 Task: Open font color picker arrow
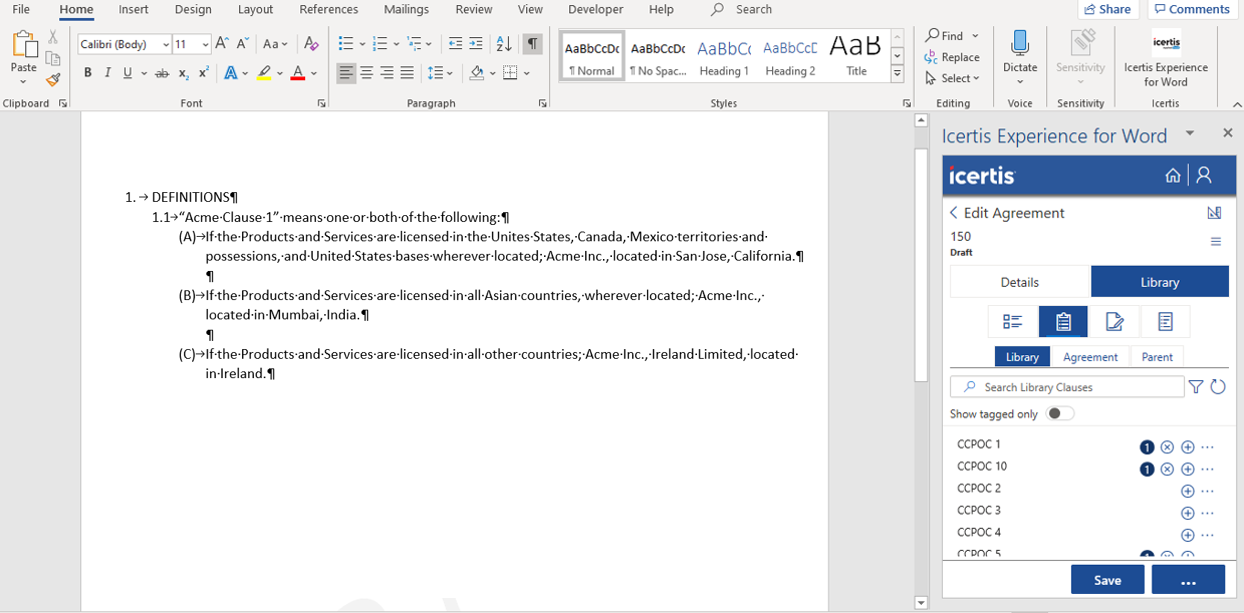tap(314, 73)
